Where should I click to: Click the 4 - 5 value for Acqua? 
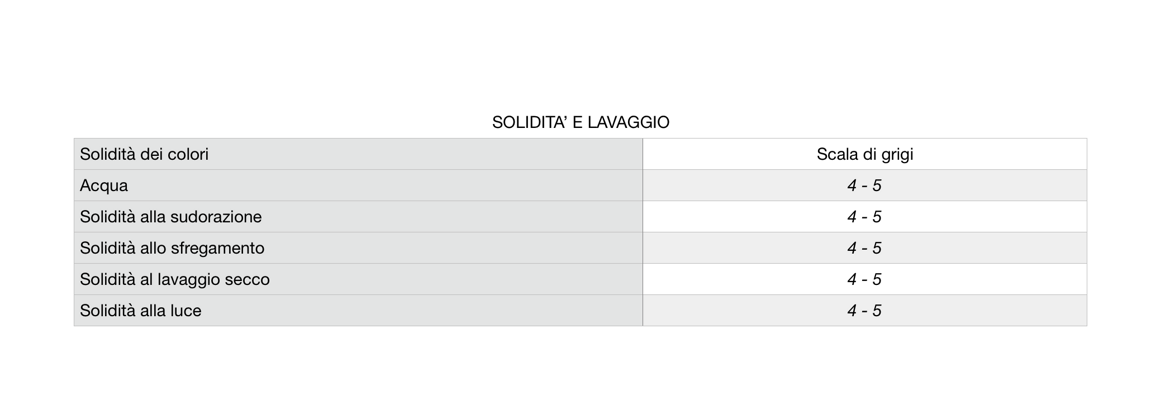click(864, 186)
